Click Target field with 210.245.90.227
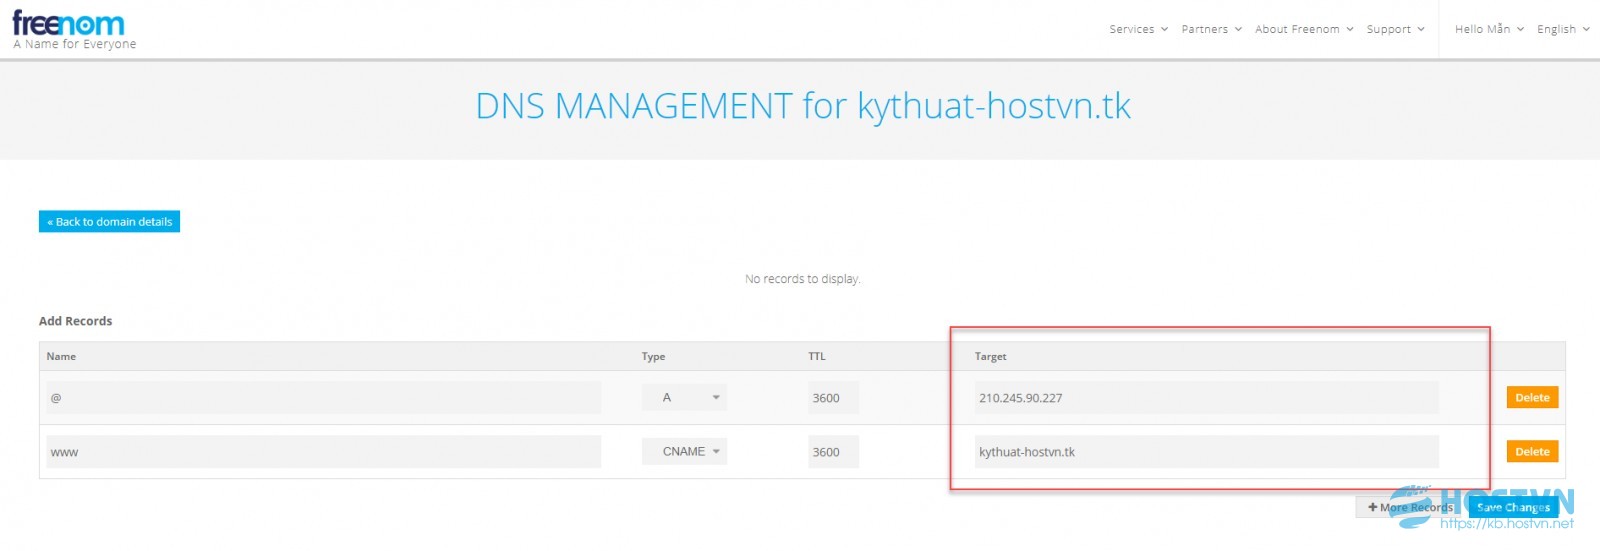This screenshot has width=1600, height=551. pyautogui.click(x=1206, y=398)
